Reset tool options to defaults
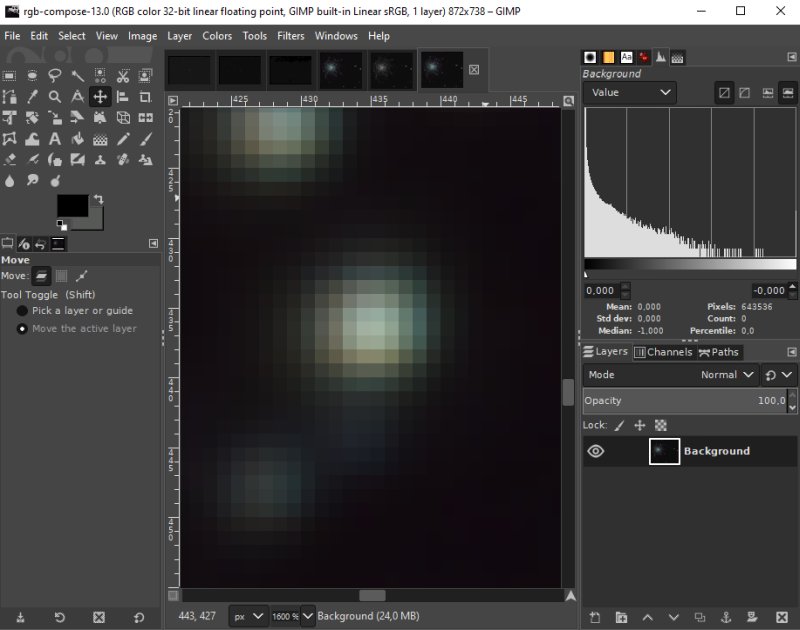This screenshot has width=800, height=630. point(139,618)
